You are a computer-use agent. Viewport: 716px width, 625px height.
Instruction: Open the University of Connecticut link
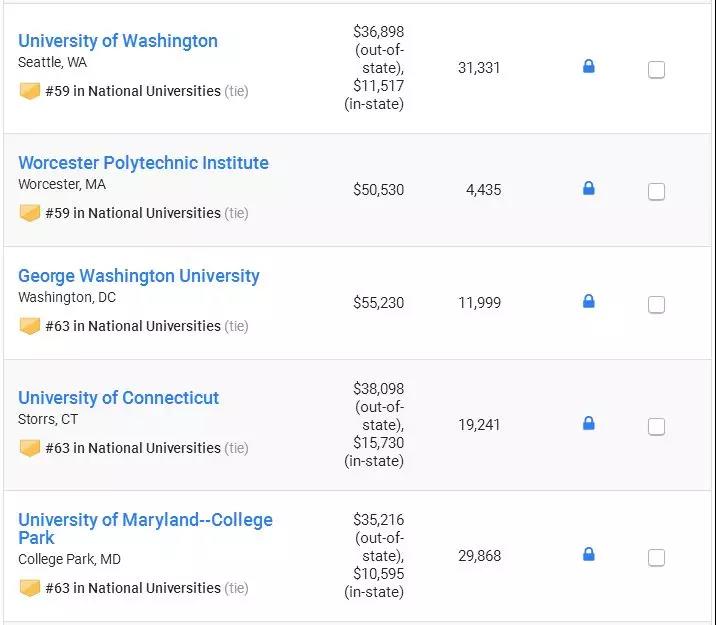(118, 398)
